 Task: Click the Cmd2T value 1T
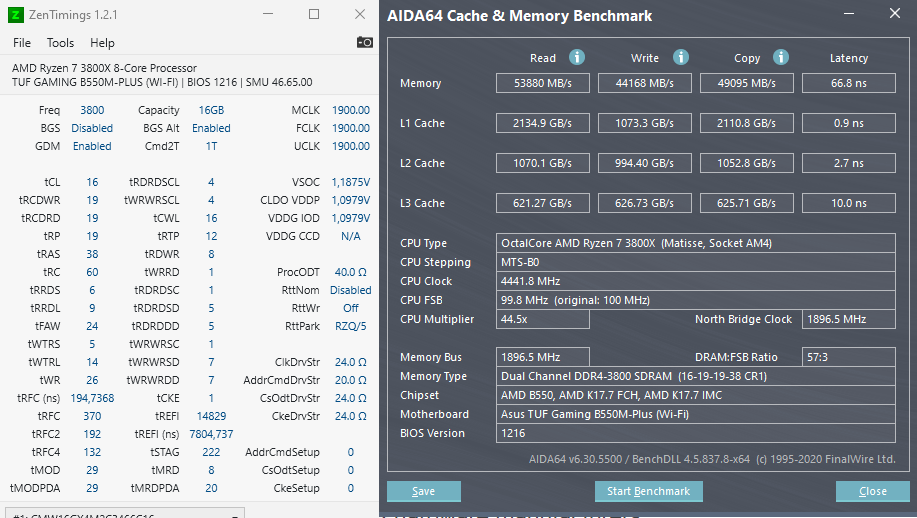(x=211, y=146)
